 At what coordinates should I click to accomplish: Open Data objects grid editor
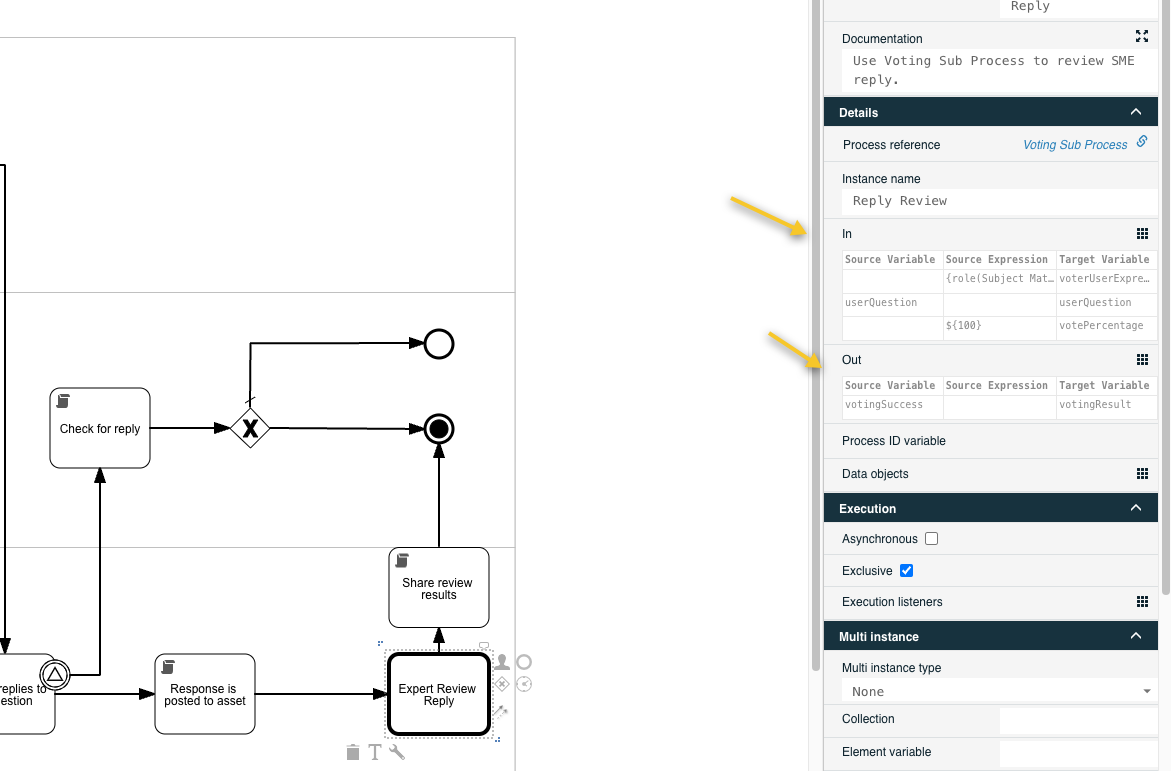[x=1142, y=474]
